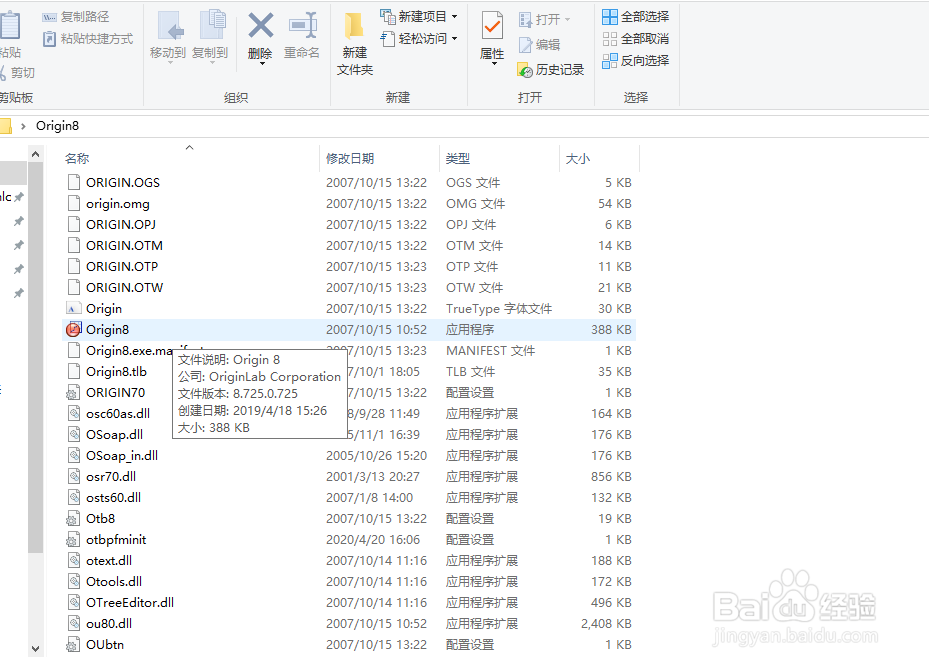Click the Delete (删除) ribbon icon
The height and width of the screenshot is (668, 929).
tap(261, 27)
